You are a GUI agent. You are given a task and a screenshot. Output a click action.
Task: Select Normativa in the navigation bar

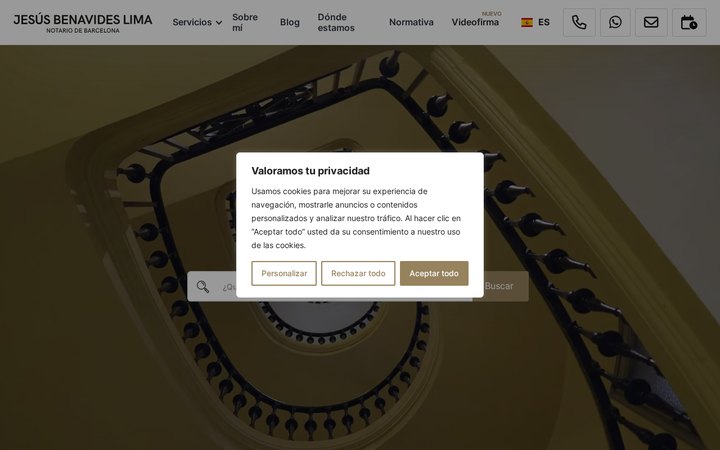[x=411, y=22]
